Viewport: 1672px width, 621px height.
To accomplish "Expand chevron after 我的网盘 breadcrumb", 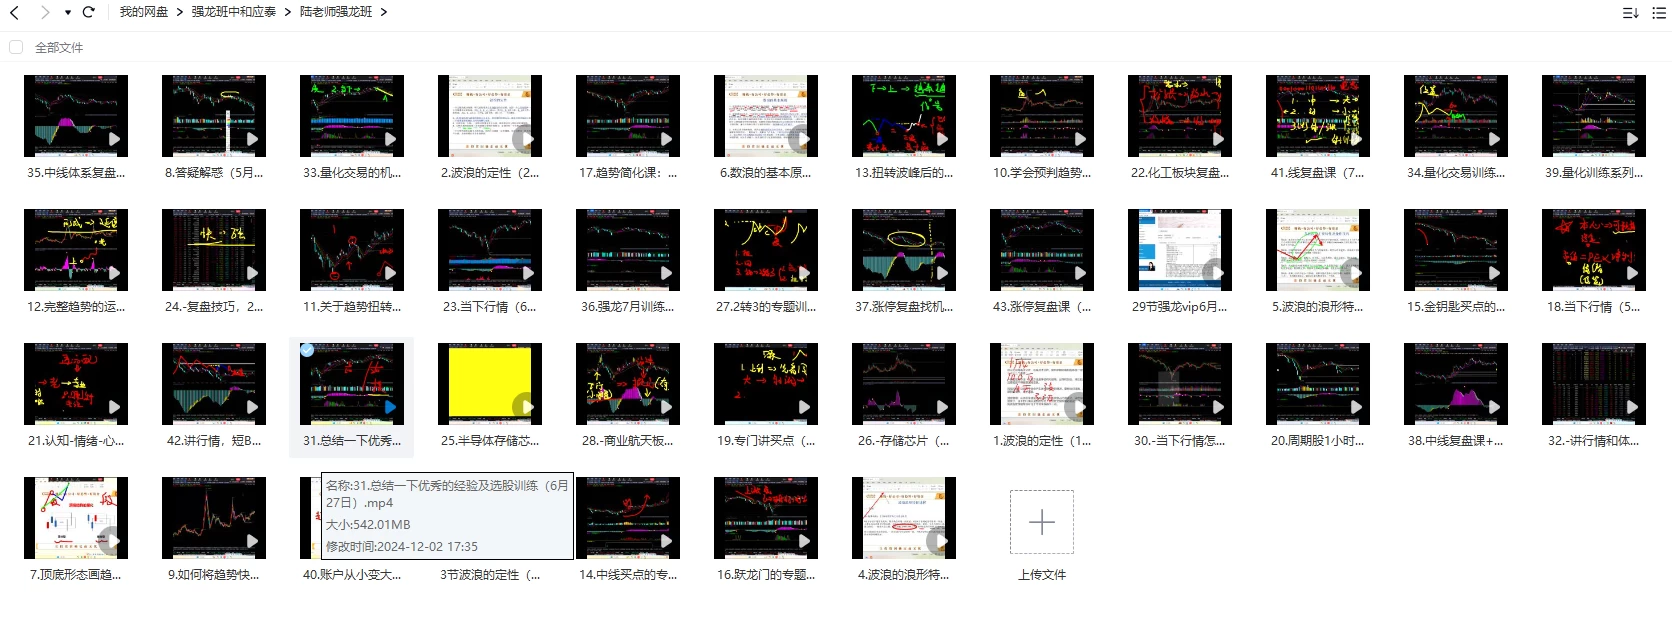I will (x=180, y=12).
